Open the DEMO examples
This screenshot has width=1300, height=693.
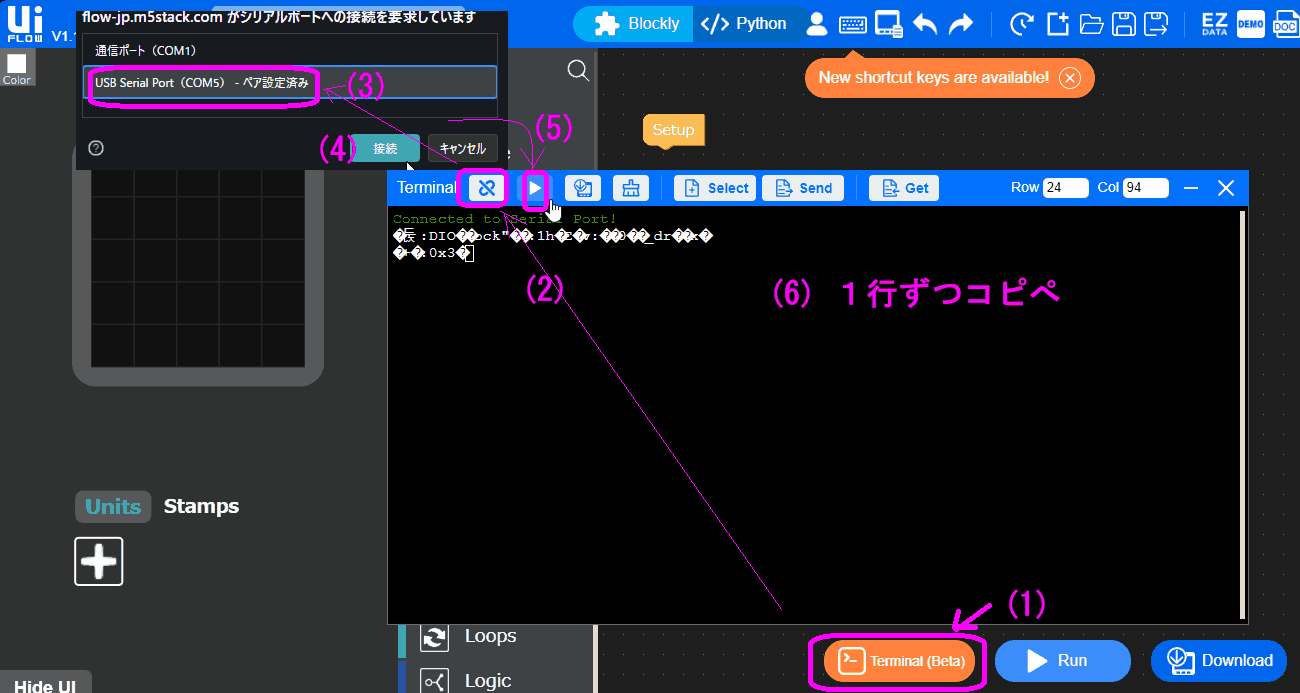1250,23
